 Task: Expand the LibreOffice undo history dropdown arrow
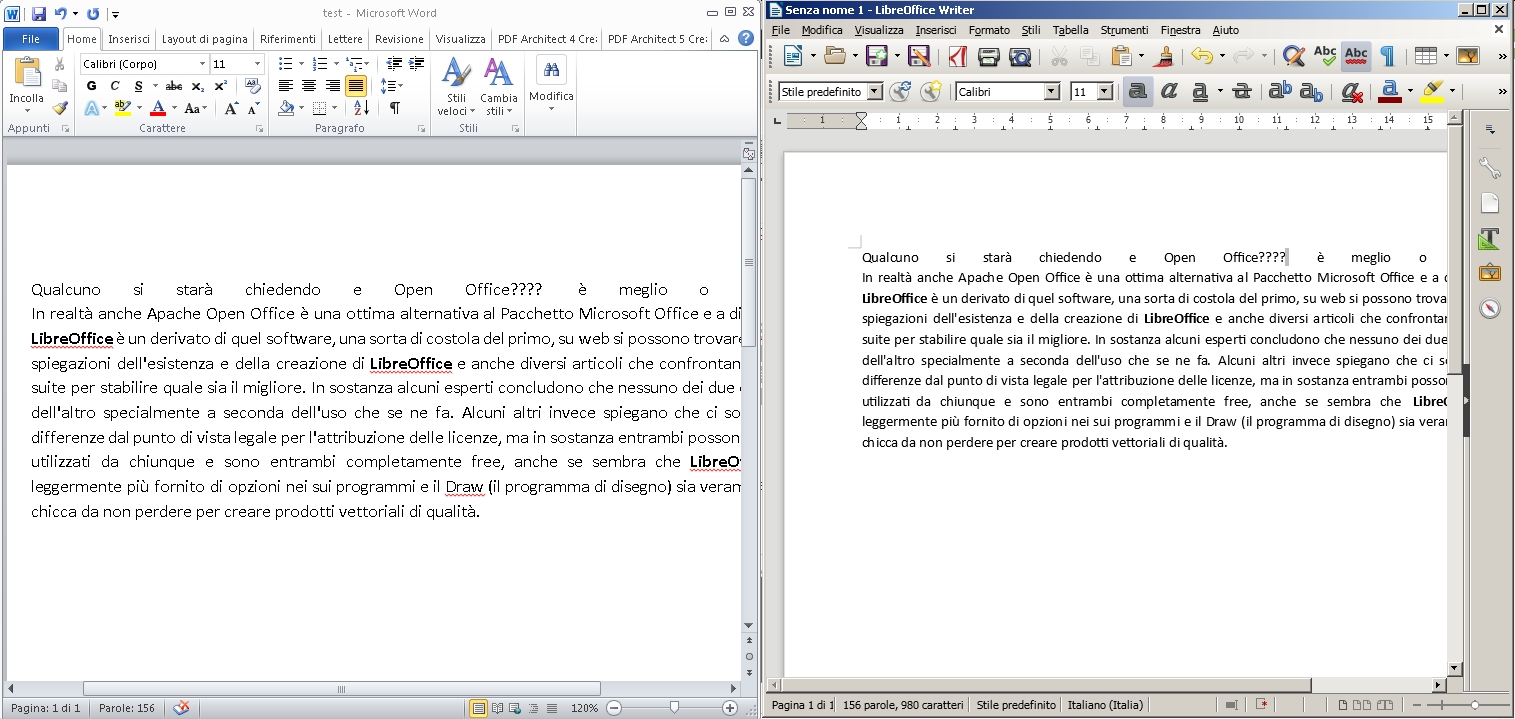(1221, 57)
